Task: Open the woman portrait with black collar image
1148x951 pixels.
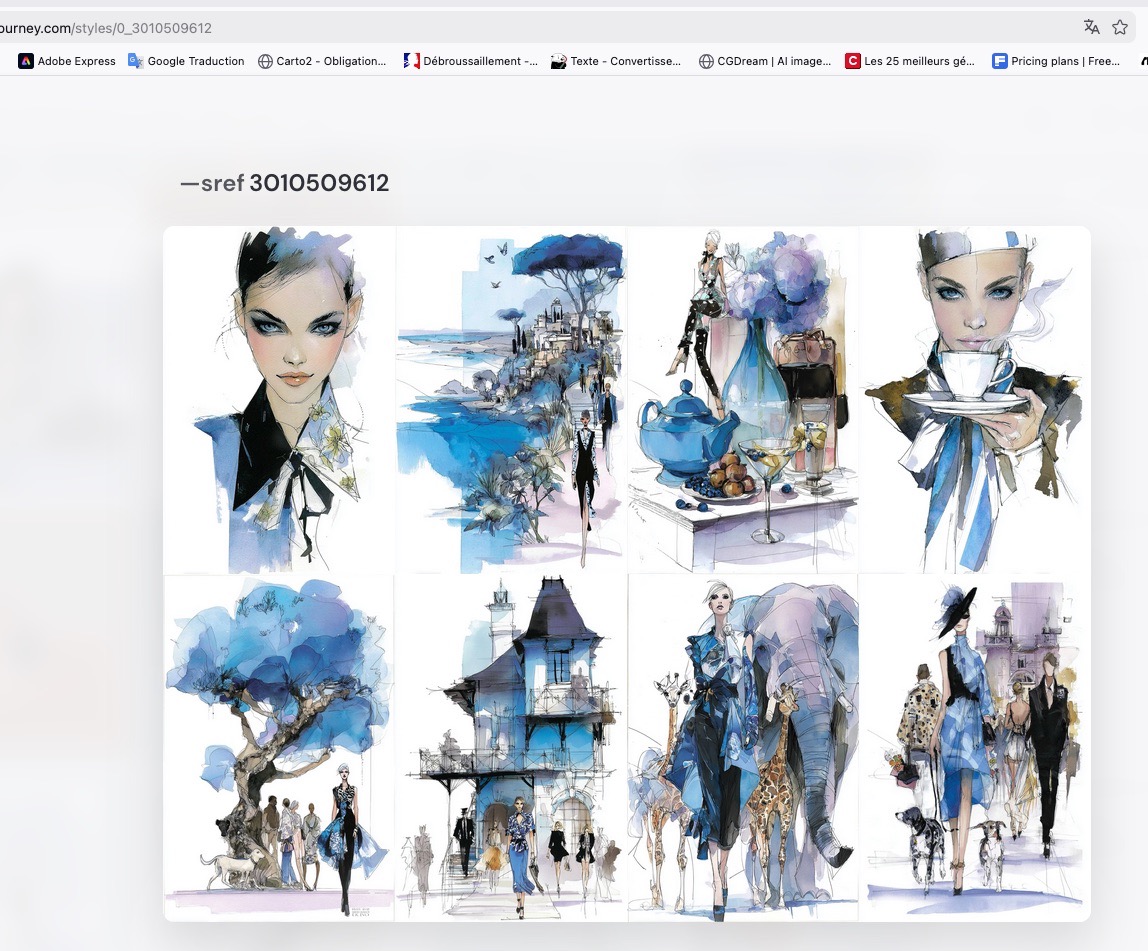Action: (x=279, y=400)
